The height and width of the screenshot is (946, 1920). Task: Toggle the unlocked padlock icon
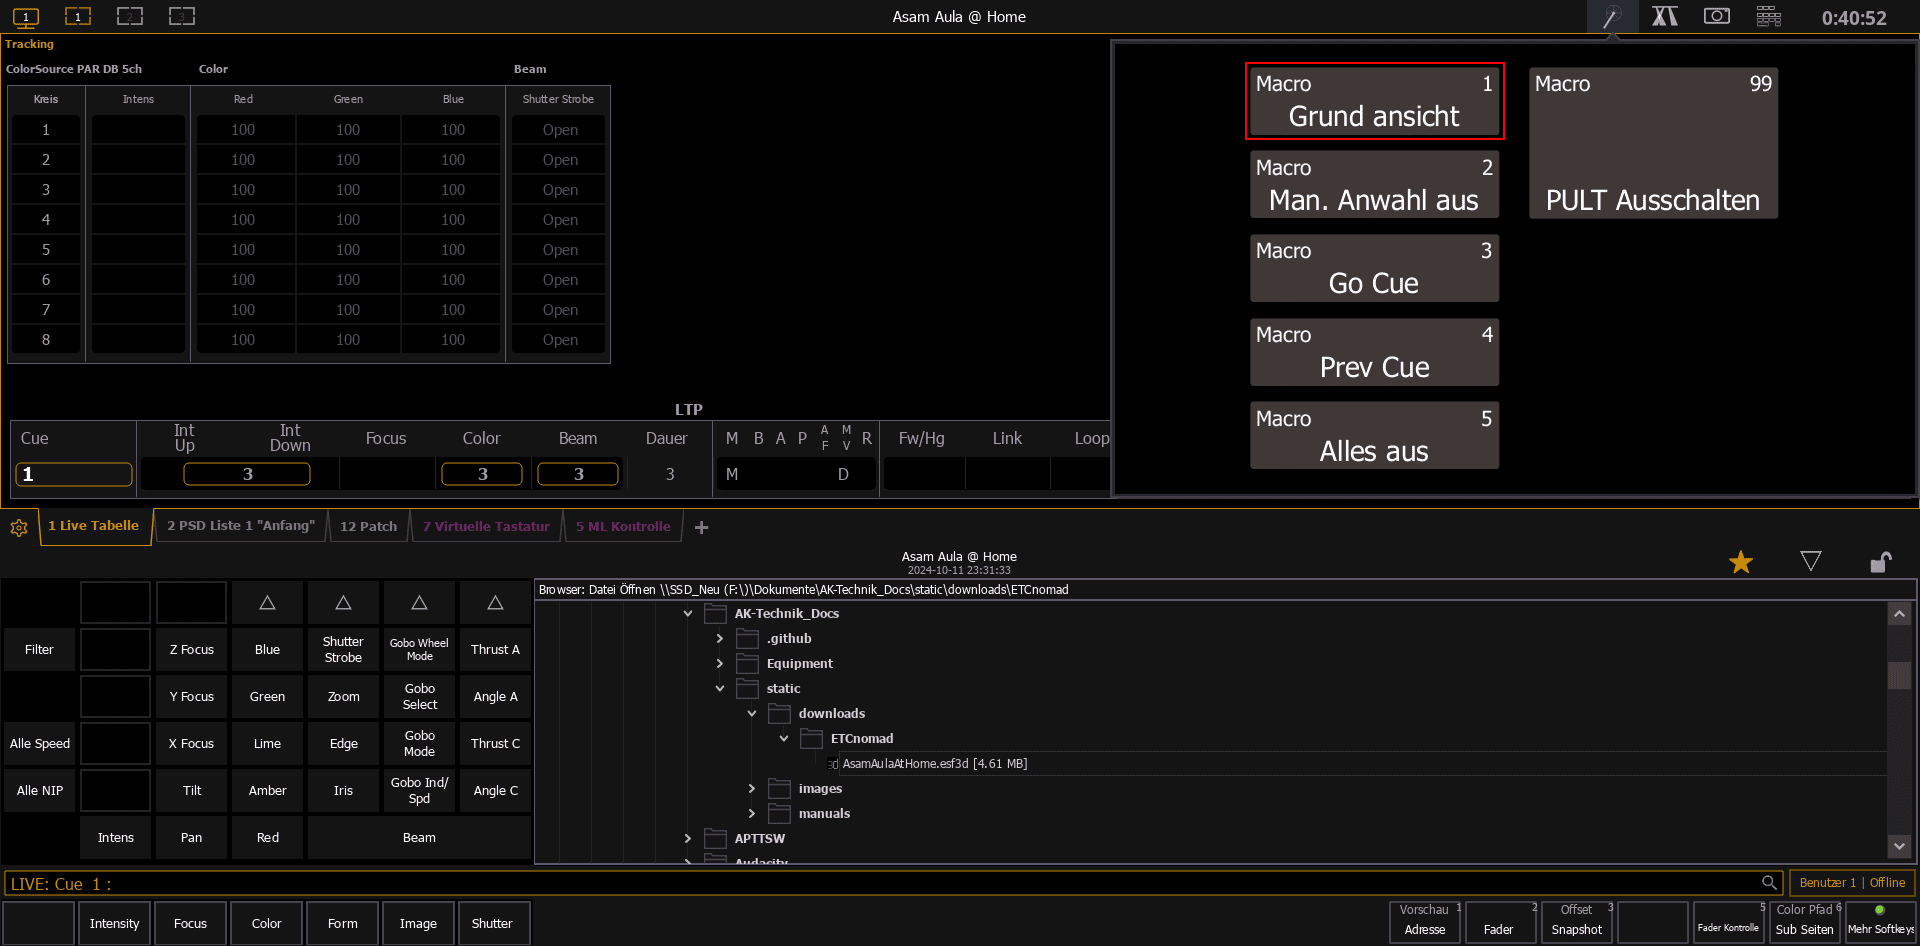[1880, 562]
